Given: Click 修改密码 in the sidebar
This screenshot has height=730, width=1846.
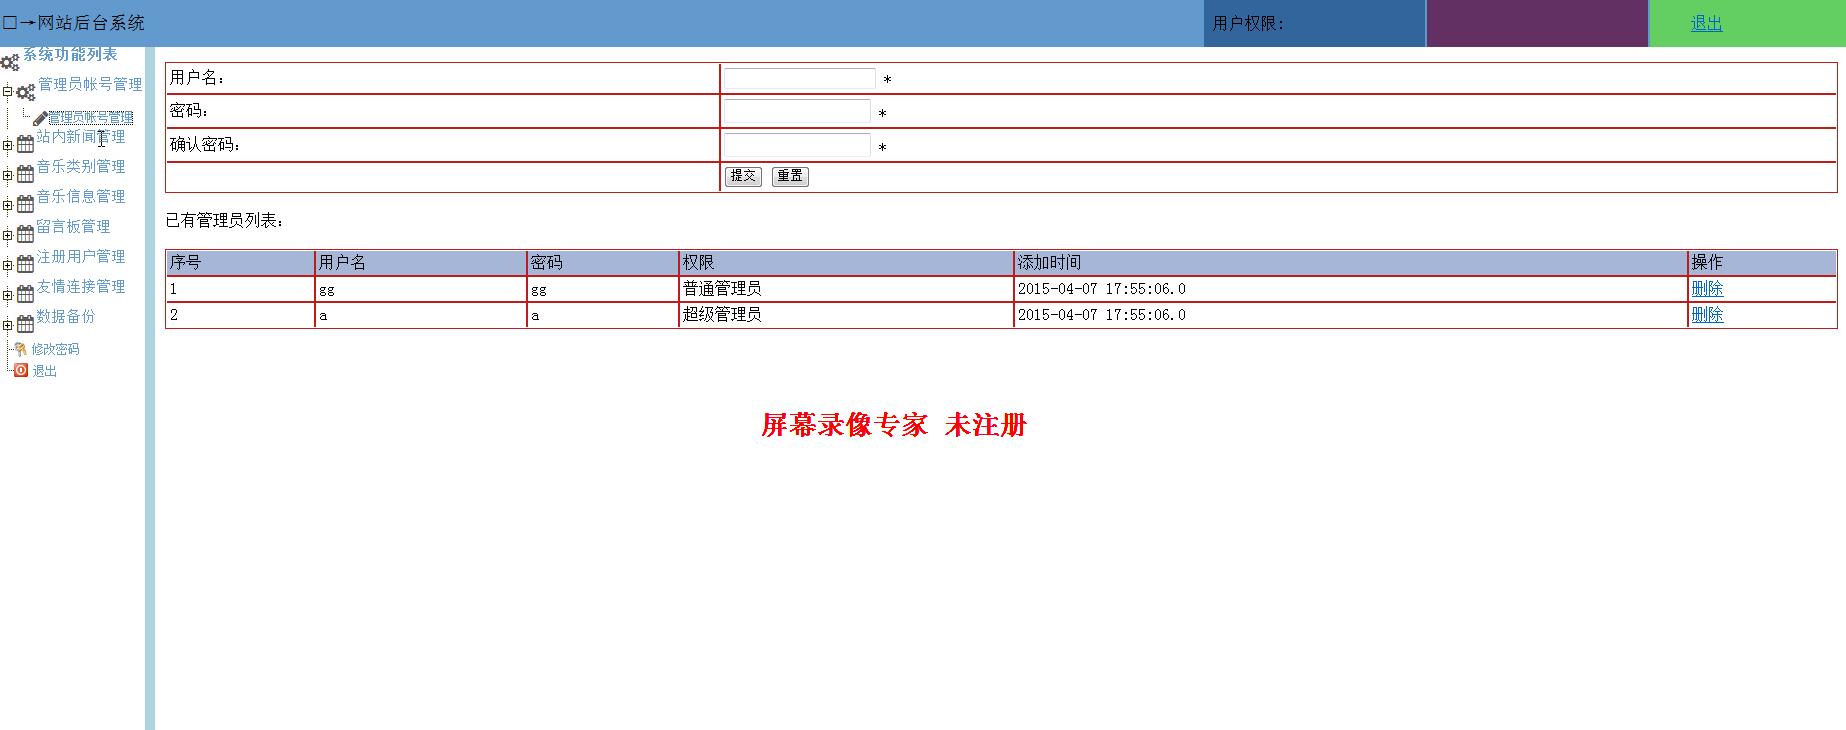Looking at the screenshot, I should 55,350.
